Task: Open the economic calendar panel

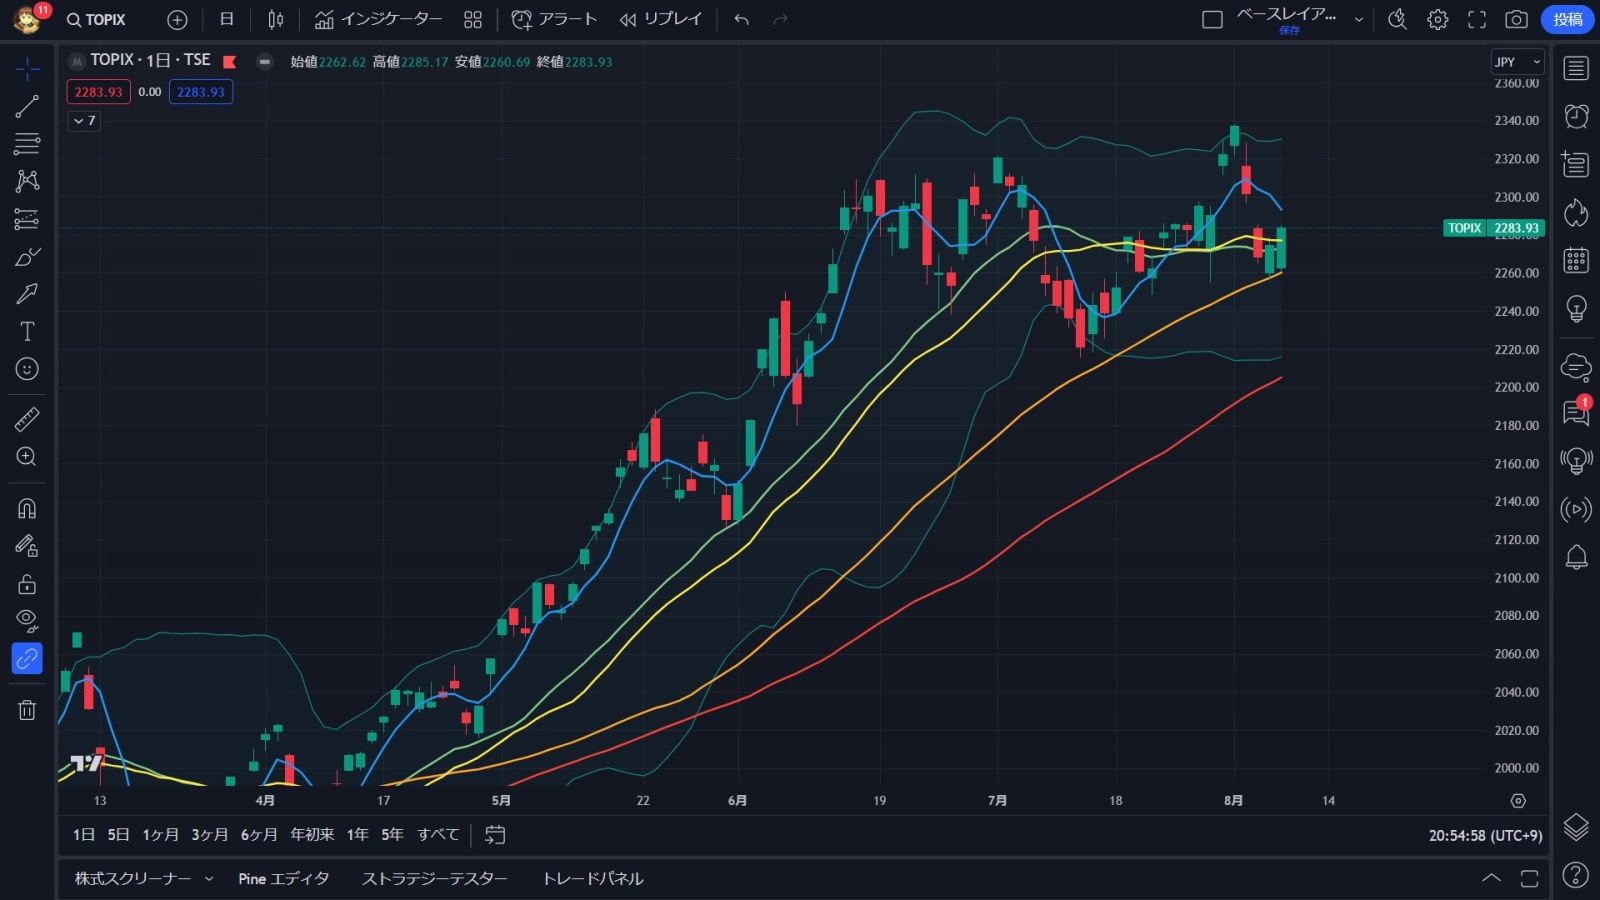Action: pyautogui.click(x=1576, y=260)
